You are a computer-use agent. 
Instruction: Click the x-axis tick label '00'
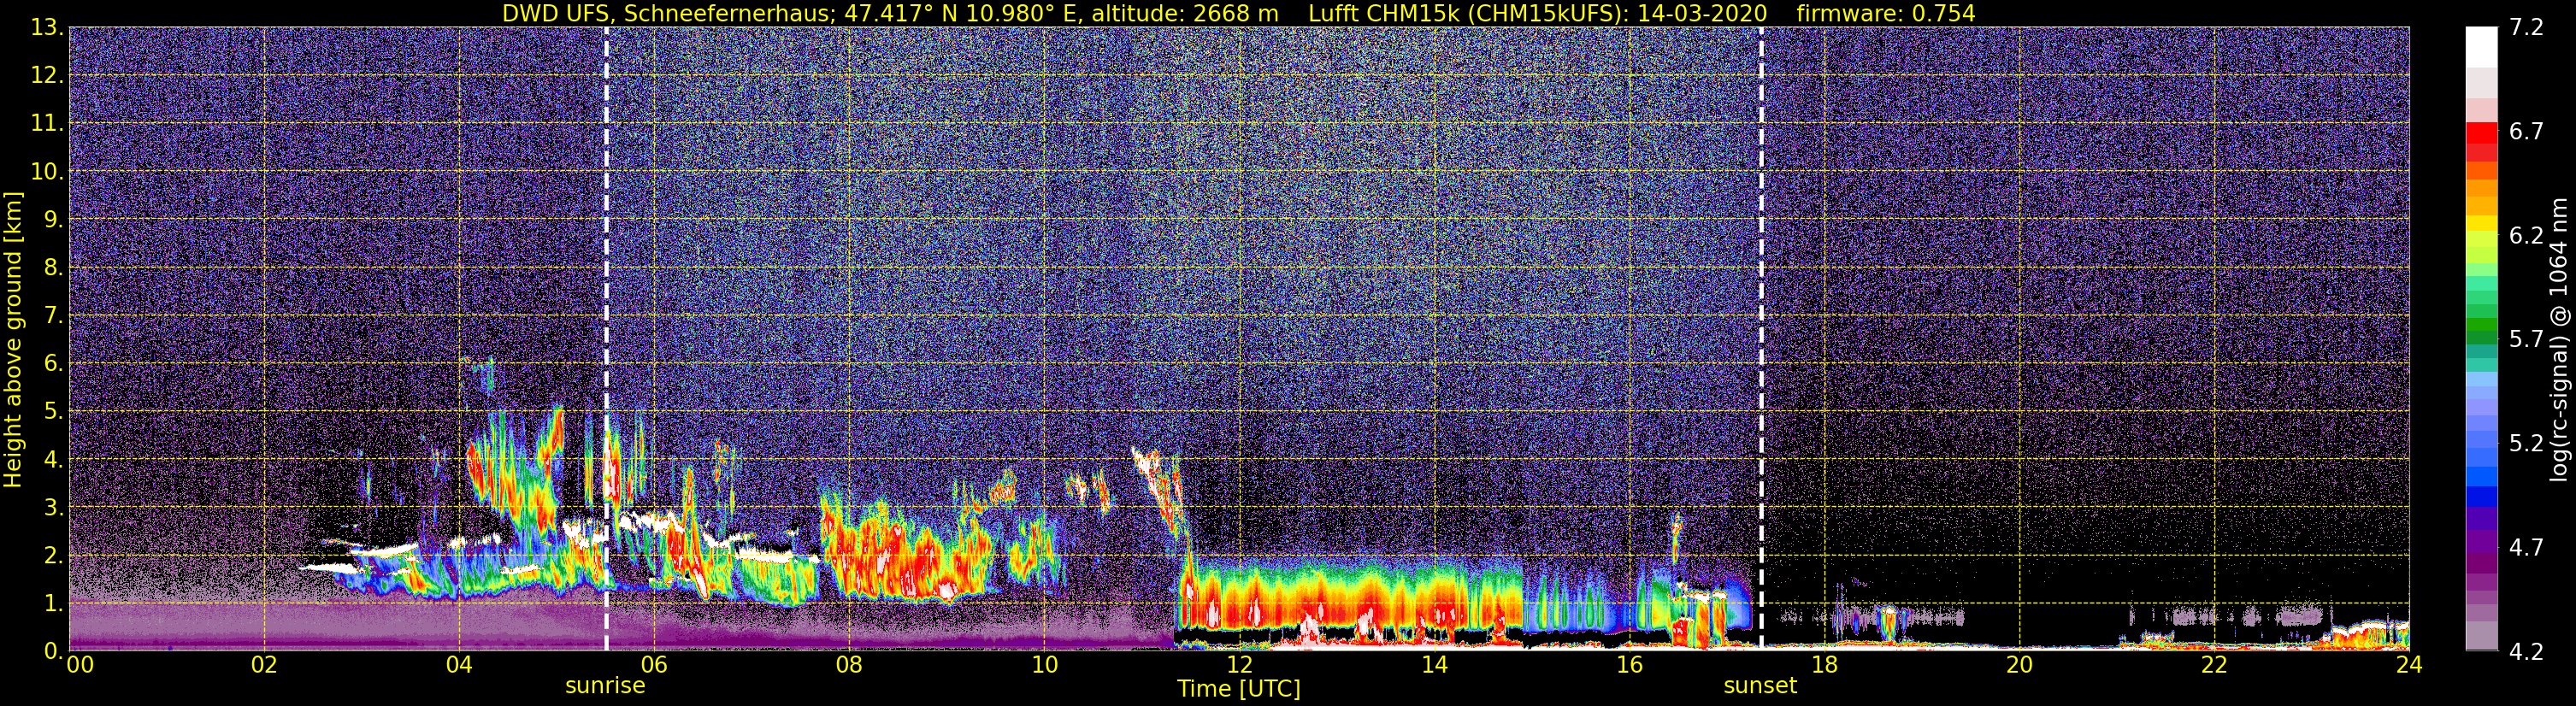click(79, 666)
